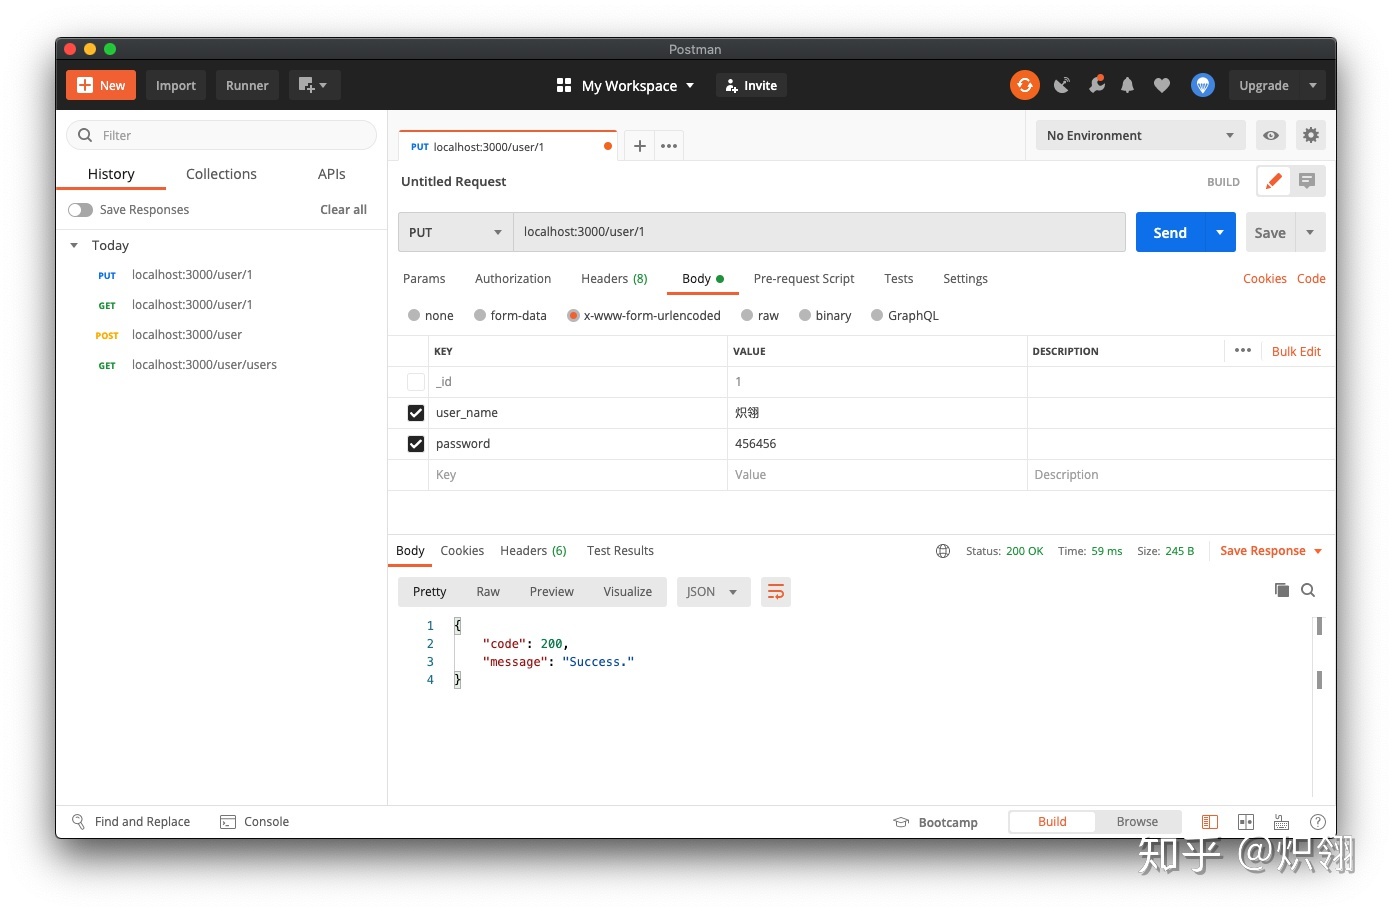Open notifications bell icon
Screen dimensions: 1392x912
(x=1127, y=85)
